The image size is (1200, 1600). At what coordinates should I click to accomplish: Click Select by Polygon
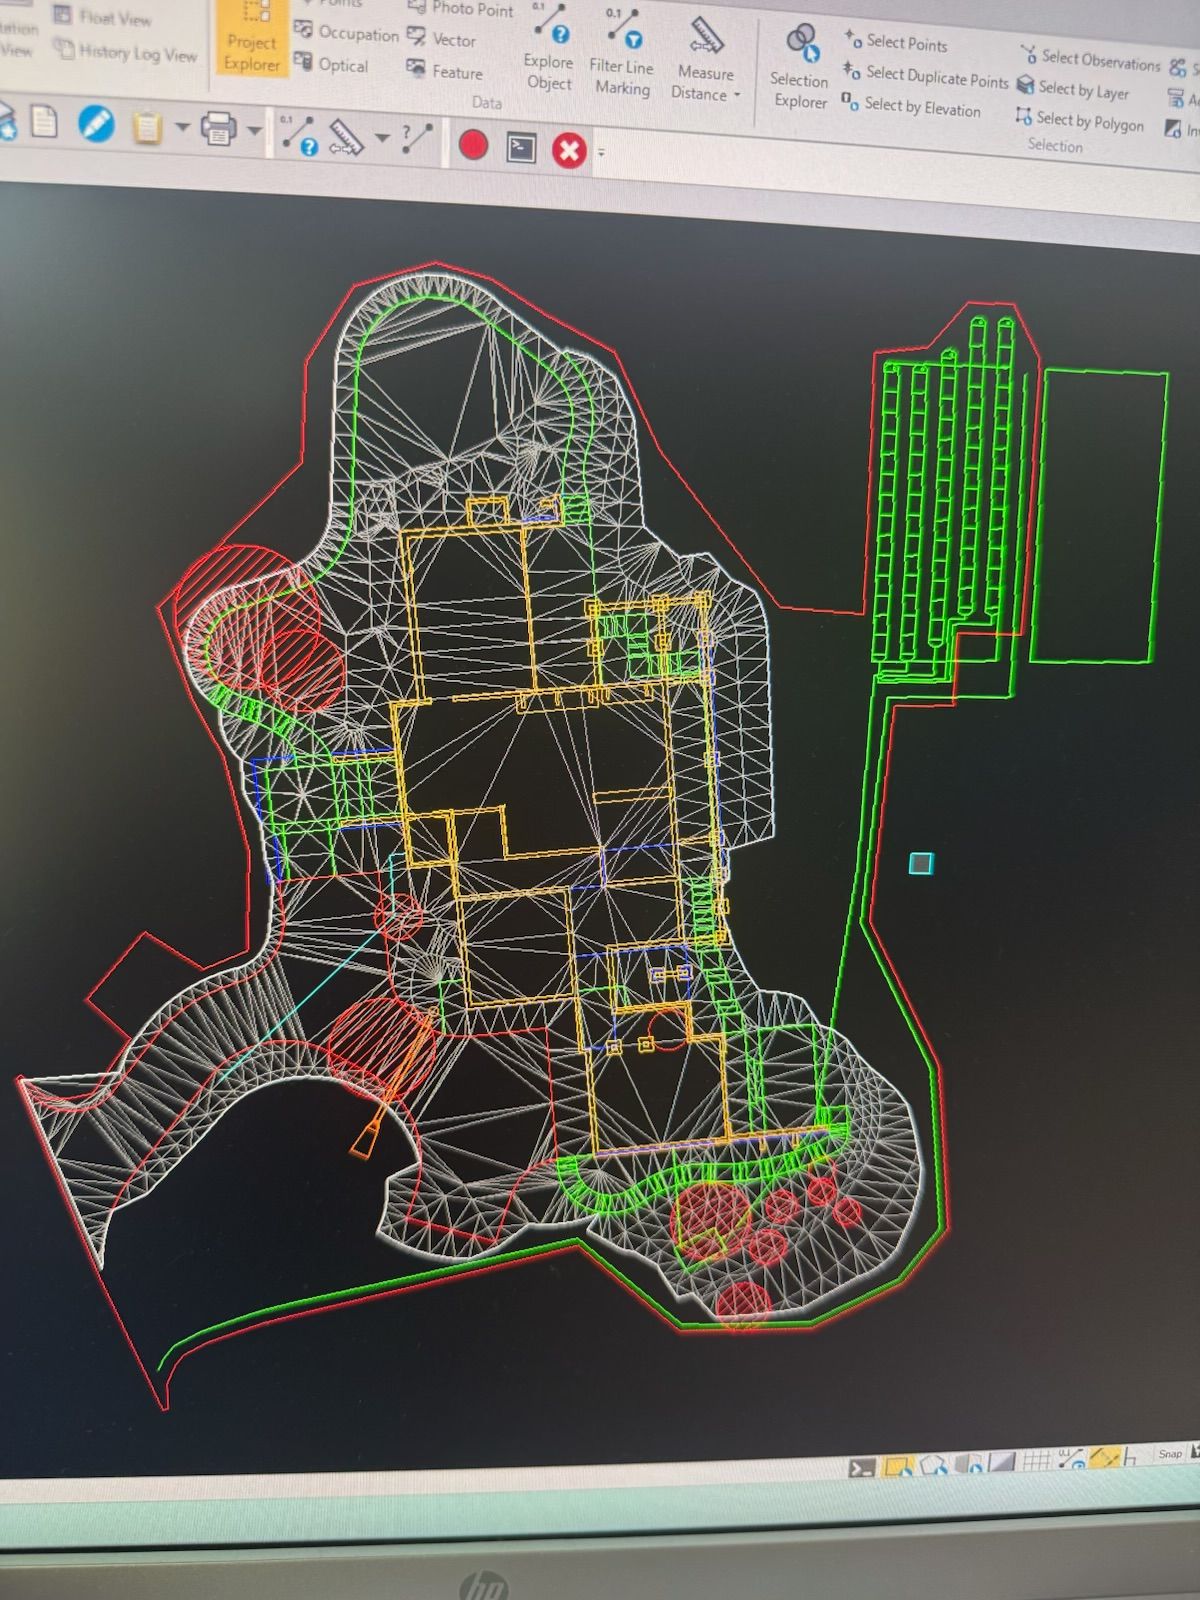pos(1088,122)
